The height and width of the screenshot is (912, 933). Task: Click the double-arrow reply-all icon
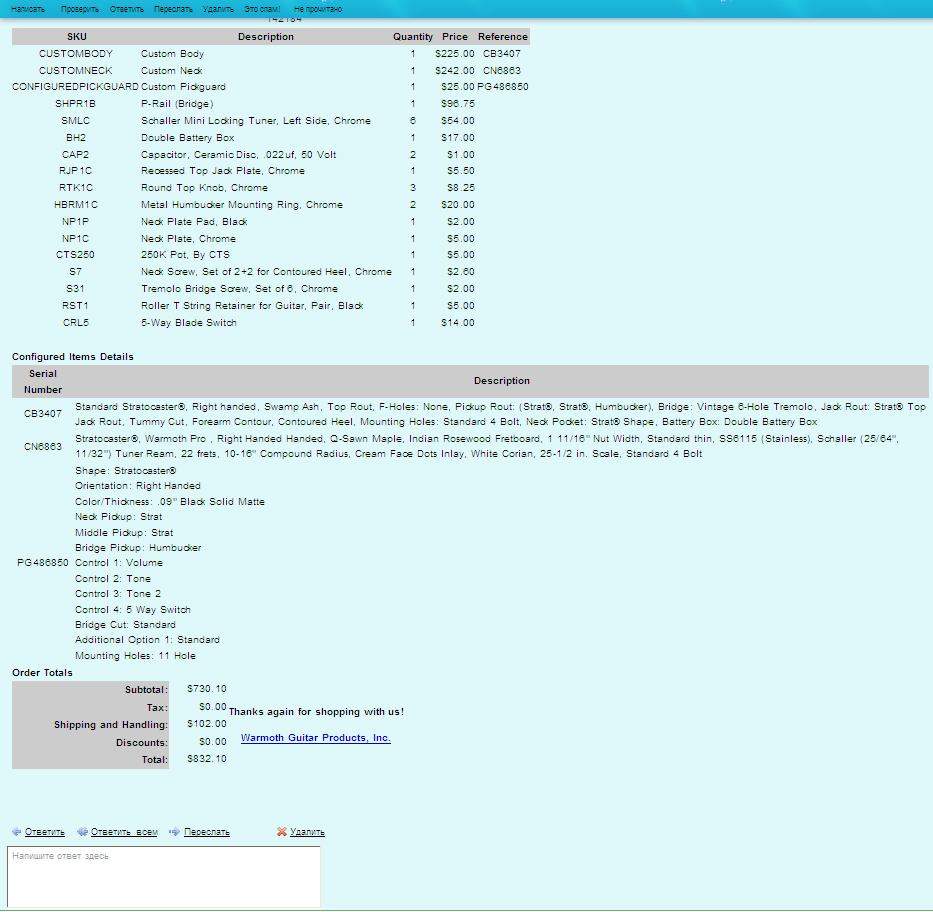point(82,832)
